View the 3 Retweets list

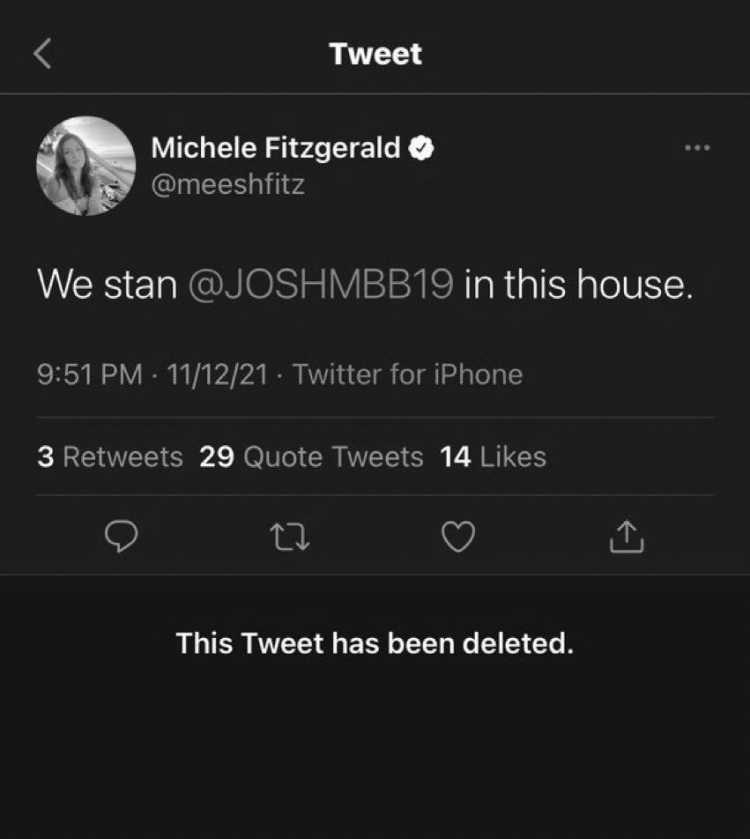tap(110, 456)
